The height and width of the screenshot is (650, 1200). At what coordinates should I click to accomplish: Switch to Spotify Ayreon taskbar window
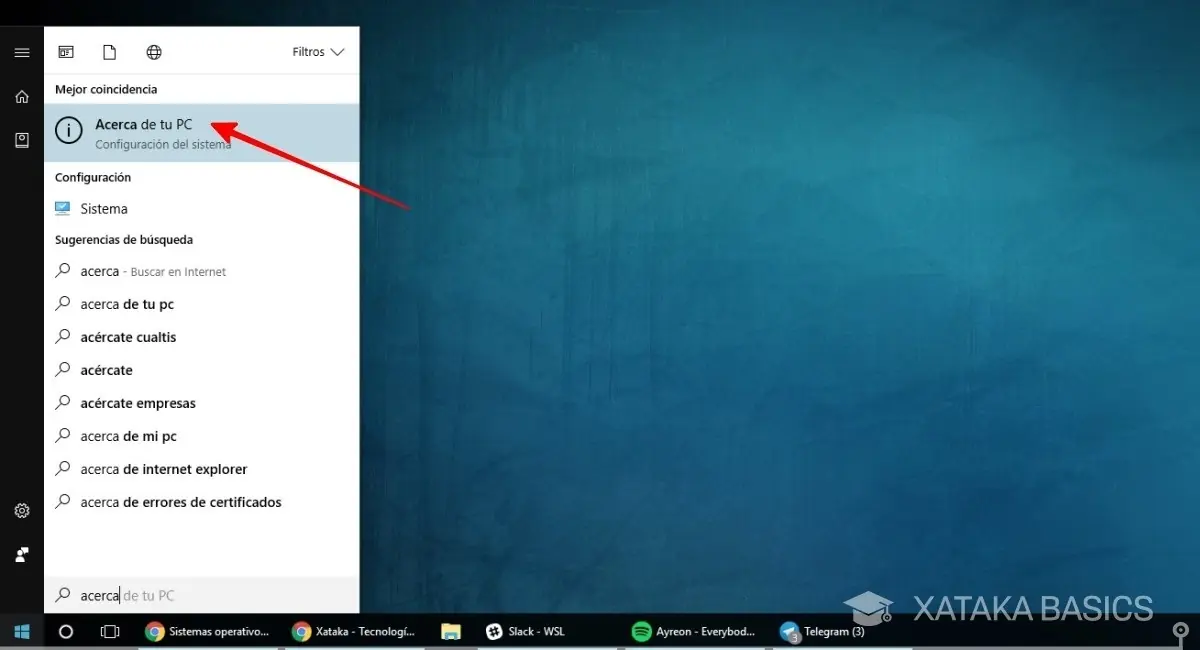[693, 631]
